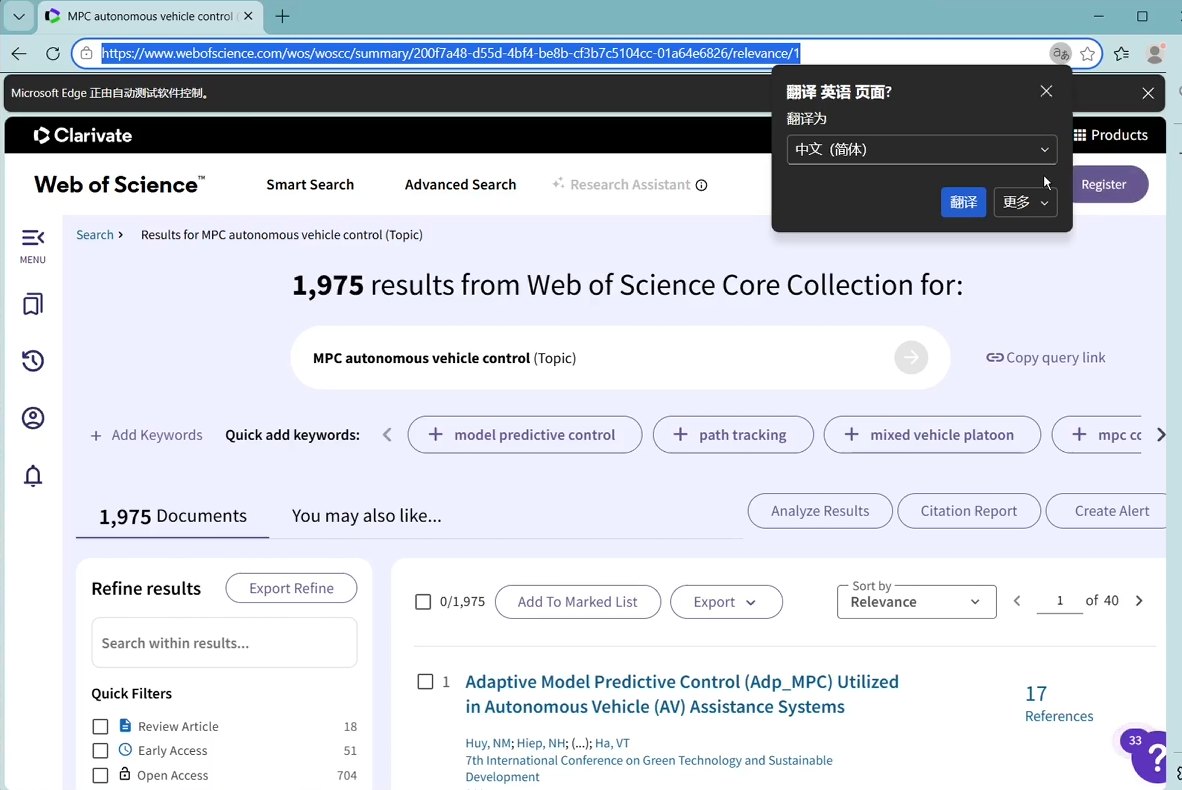
Task: Open Research Assistant
Action: pos(621,185)
